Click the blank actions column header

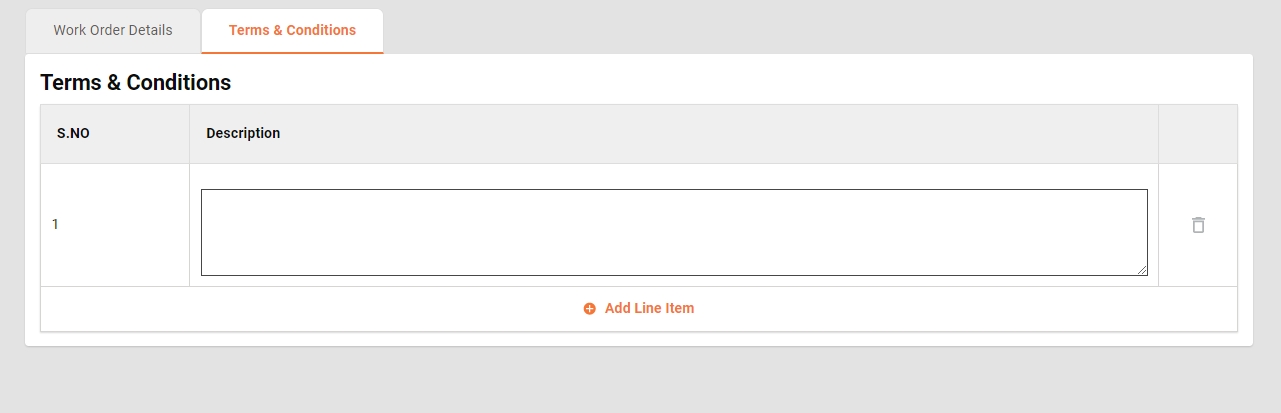[x=1198, y=134]
